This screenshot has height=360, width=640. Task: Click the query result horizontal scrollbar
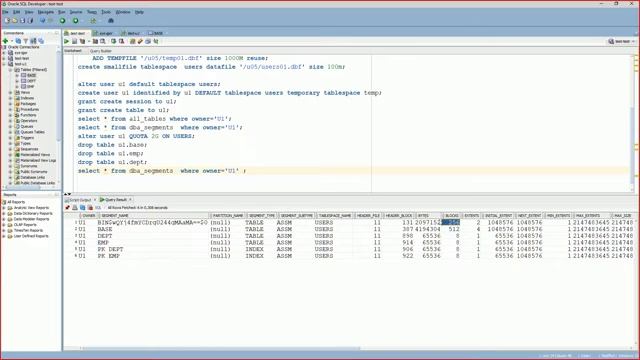click(x=220, y=349)
